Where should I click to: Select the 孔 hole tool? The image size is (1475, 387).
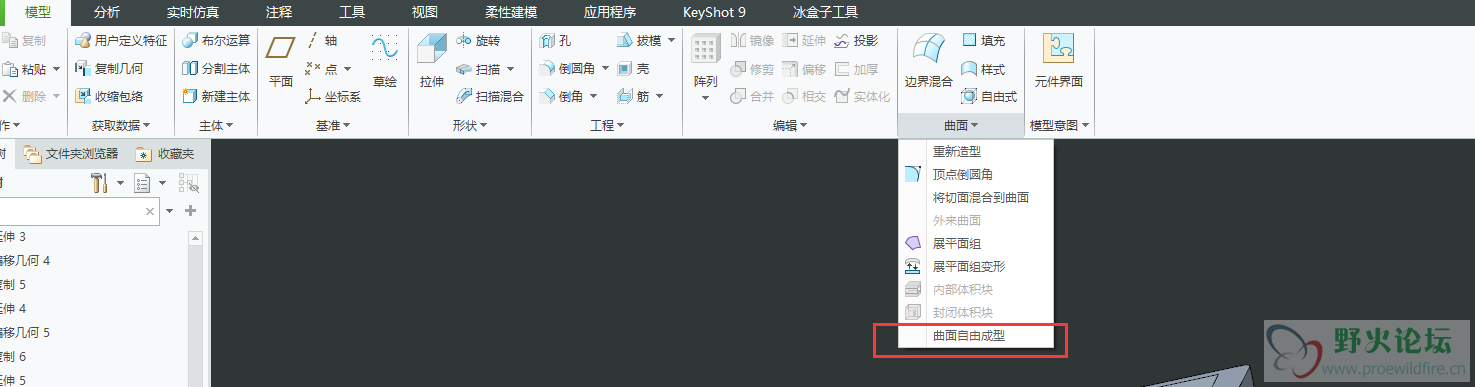click(x=556, y=41)
